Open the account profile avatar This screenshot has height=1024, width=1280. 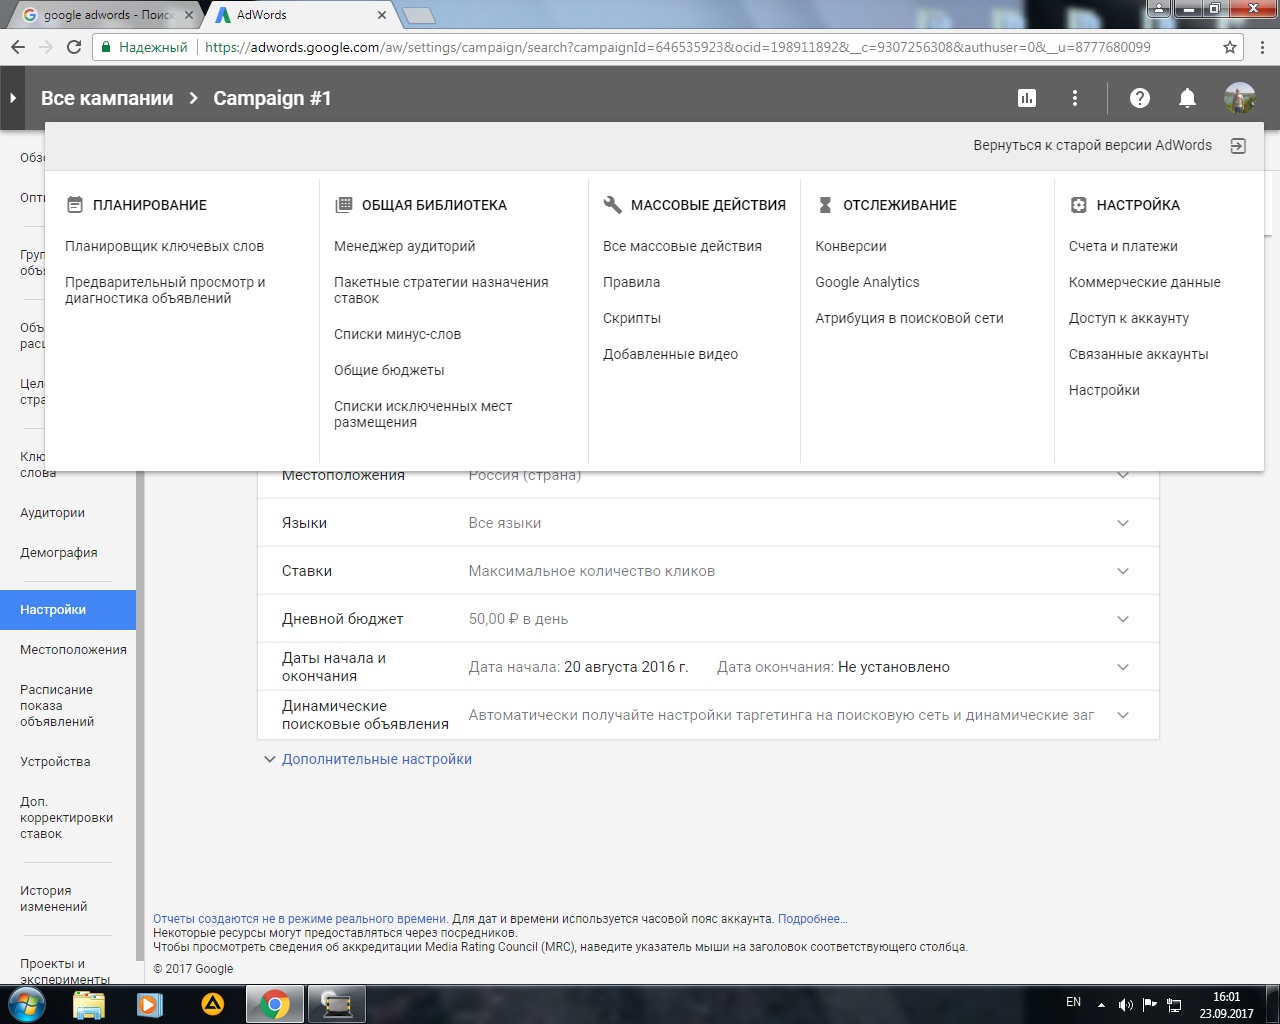(x=1240, y=98)
